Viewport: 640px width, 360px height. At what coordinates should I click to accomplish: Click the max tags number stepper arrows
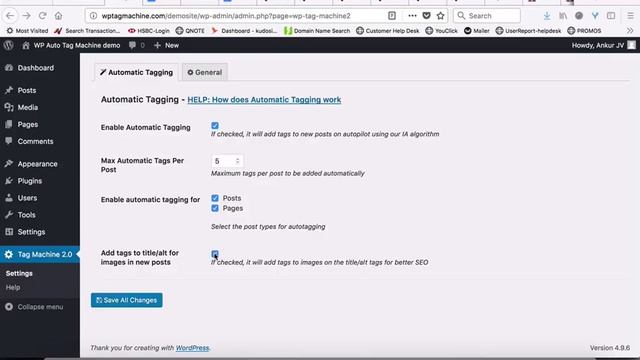(x=237, y=161)
